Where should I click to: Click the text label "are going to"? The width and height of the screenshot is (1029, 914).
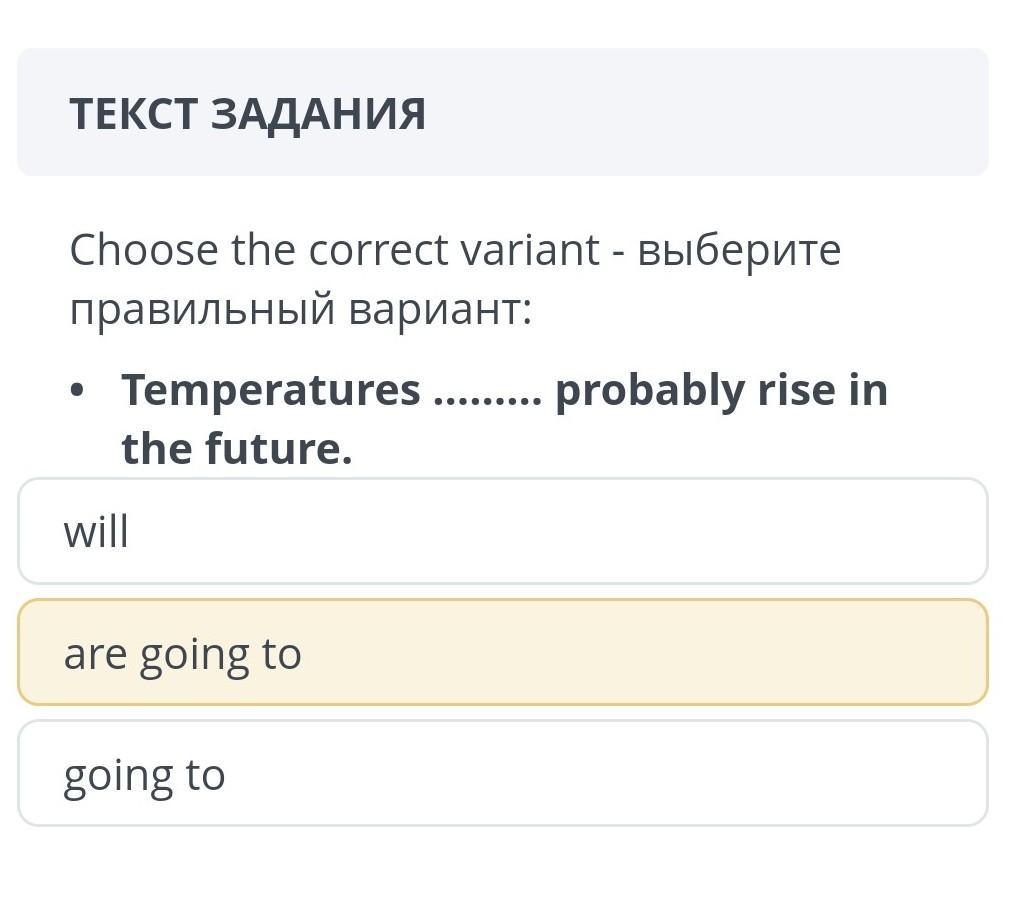tap(182, 655)
